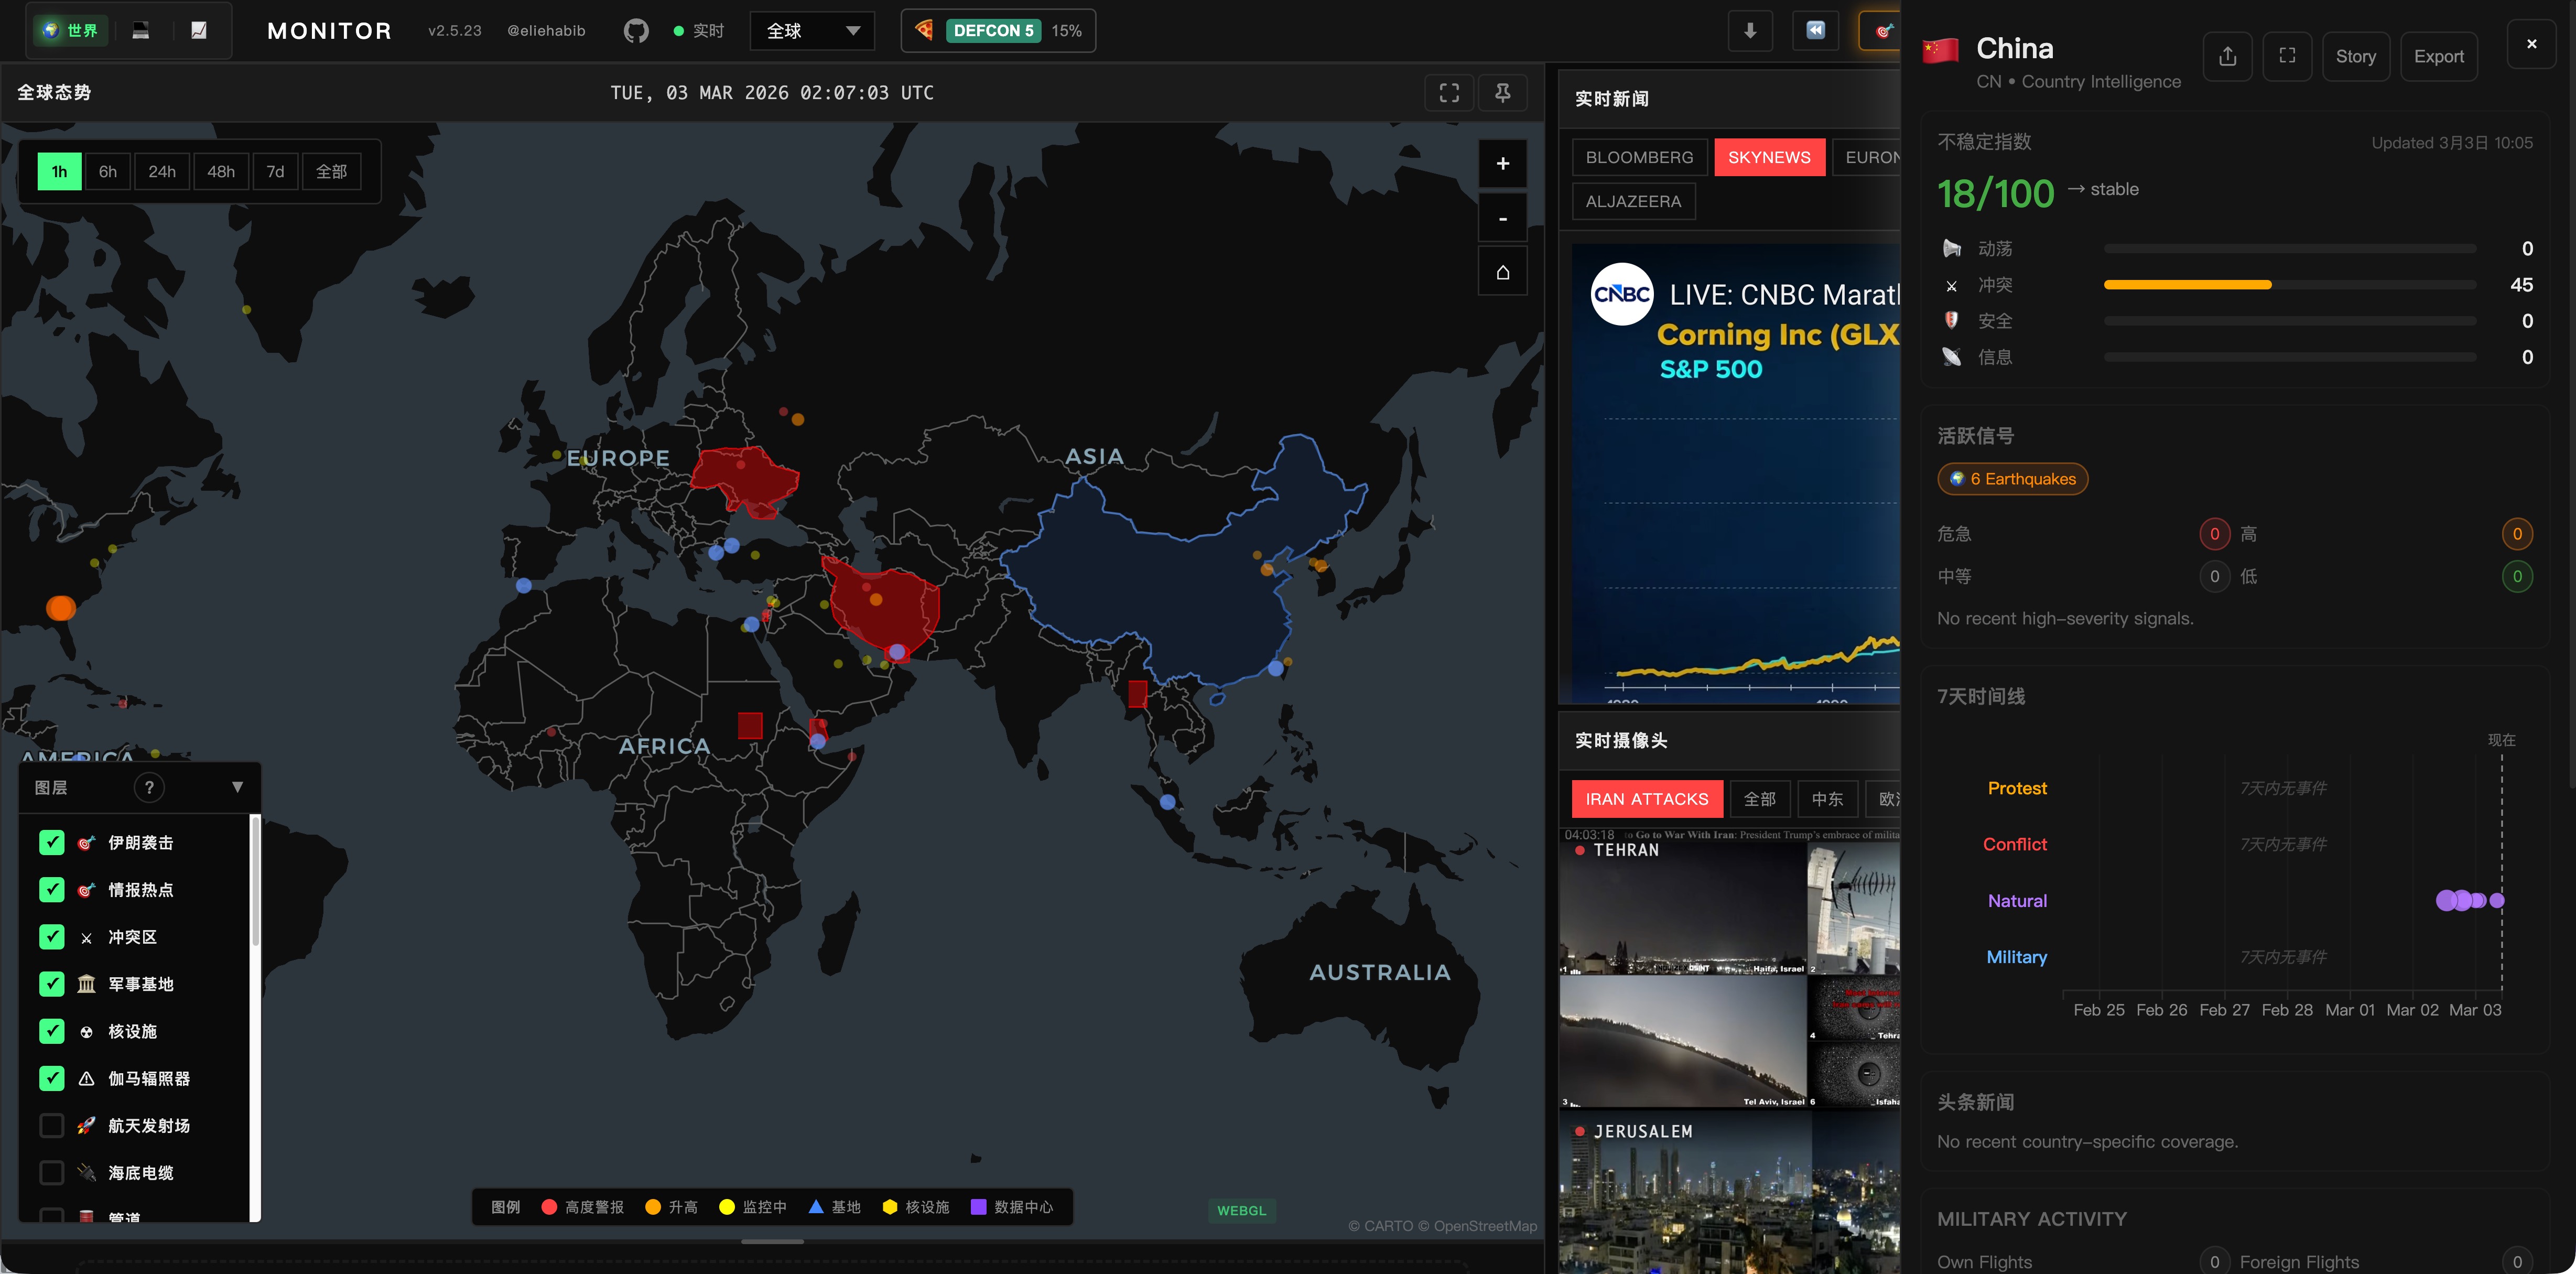This screenshot has width=2576, height=1274.
Task: Expand the map to fullscreen
Action: [1449, 93]
